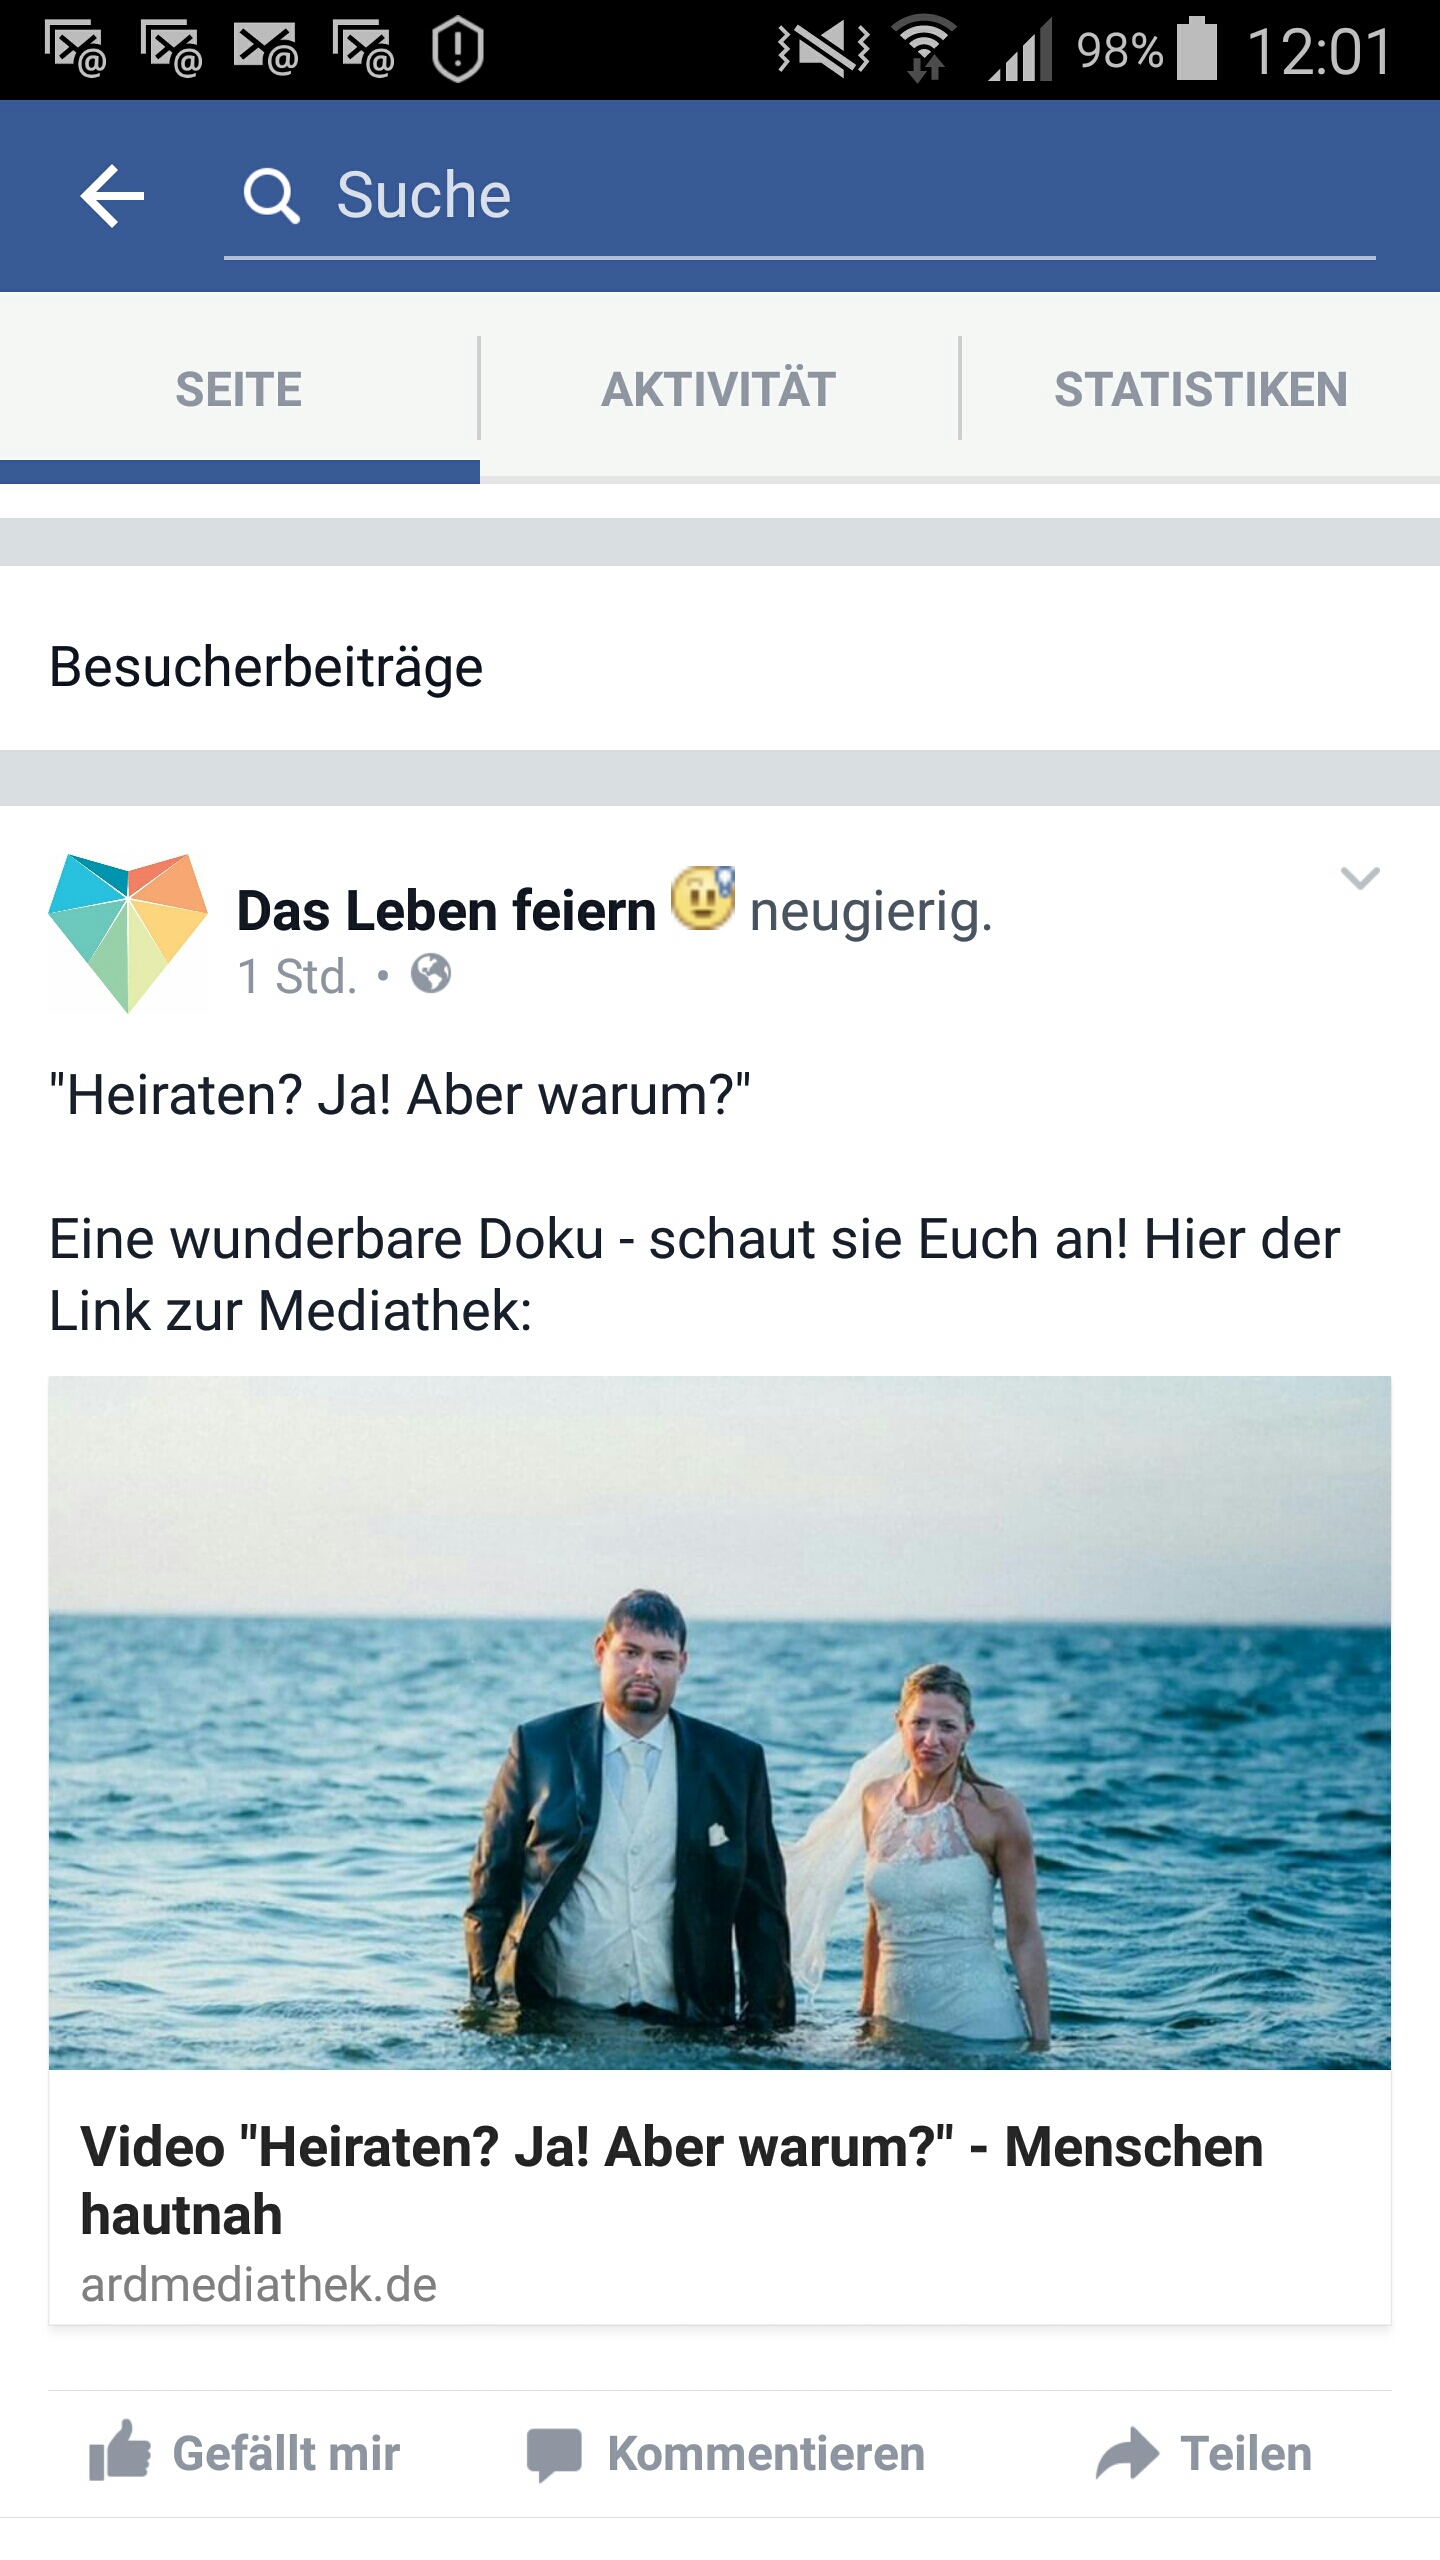Image resolution: width=1440 pixels, height=2560 pixels.
Task: Expand the post options chevron
Action: click(x=1360, y=878)
